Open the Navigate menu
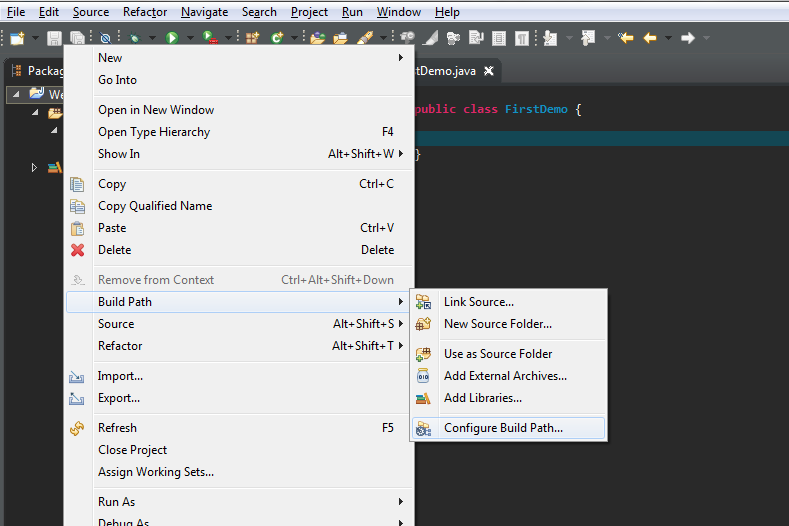 204,12
